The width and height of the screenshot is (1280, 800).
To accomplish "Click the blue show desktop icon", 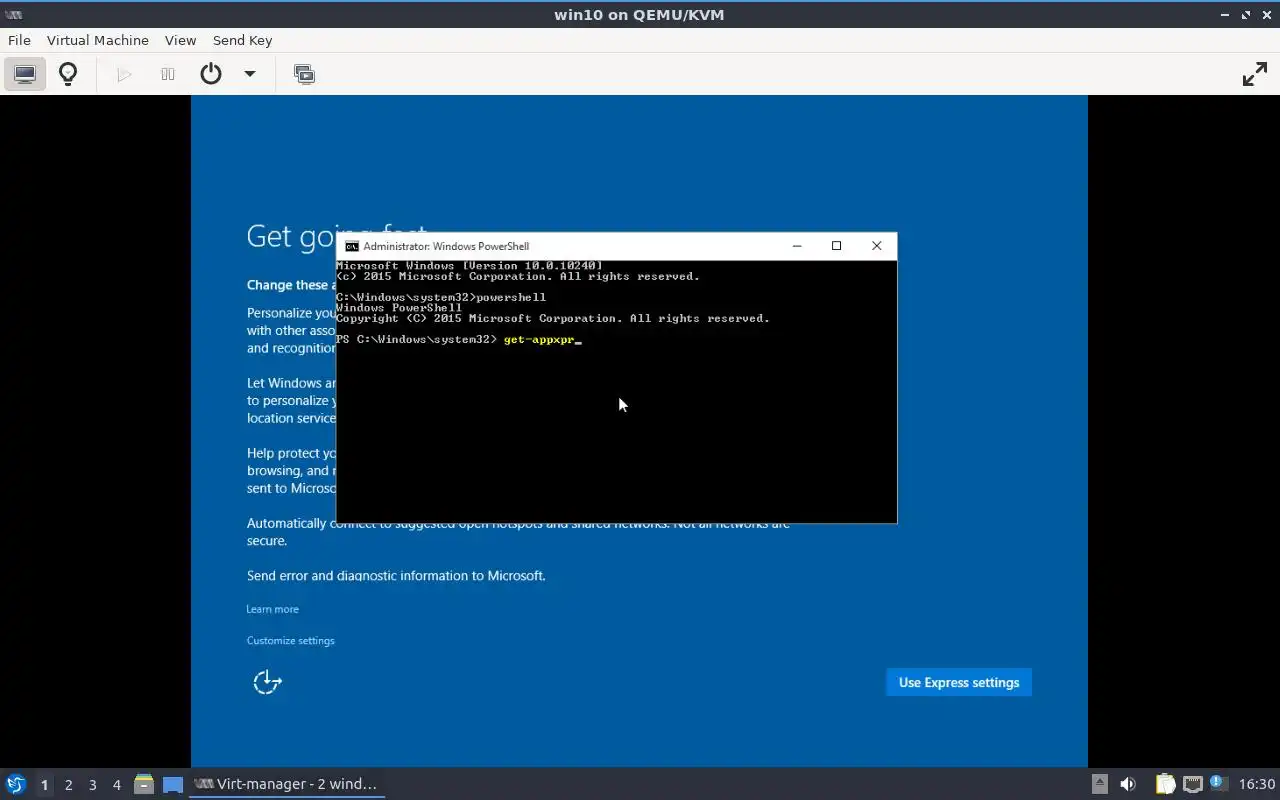I will [173, 785].
